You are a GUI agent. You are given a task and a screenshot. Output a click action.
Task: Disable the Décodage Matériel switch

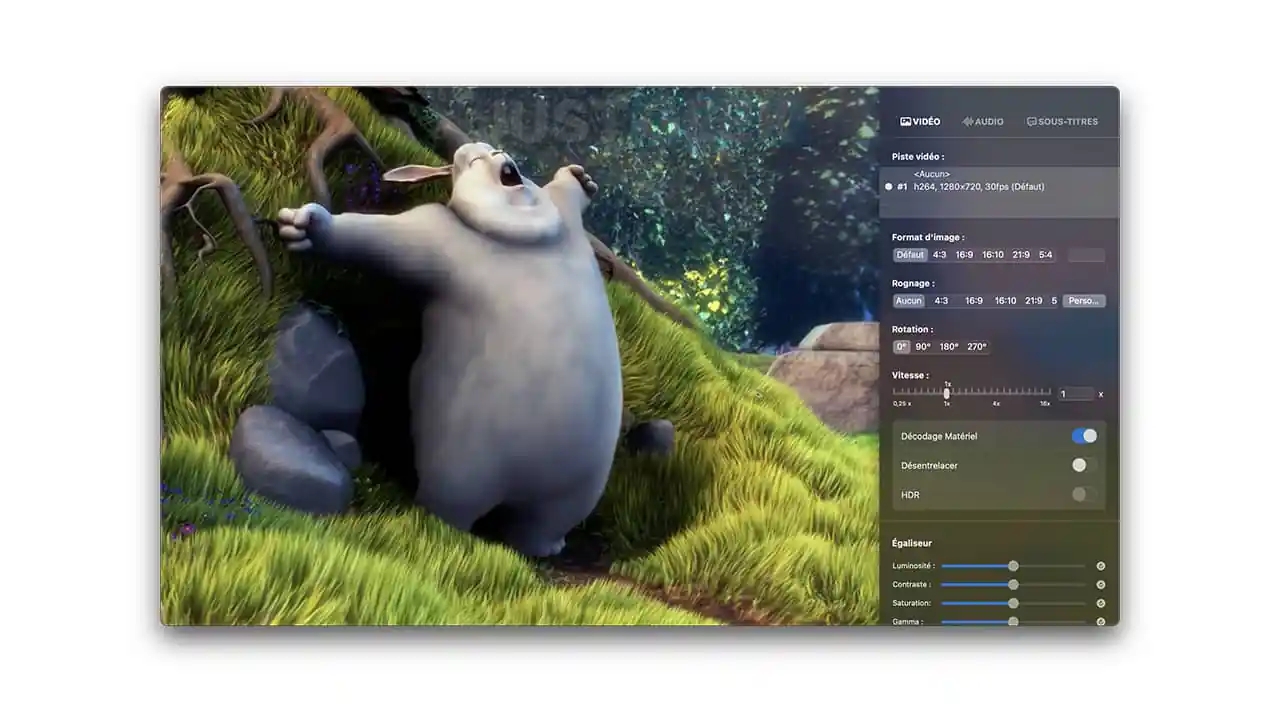[1084, 436]
